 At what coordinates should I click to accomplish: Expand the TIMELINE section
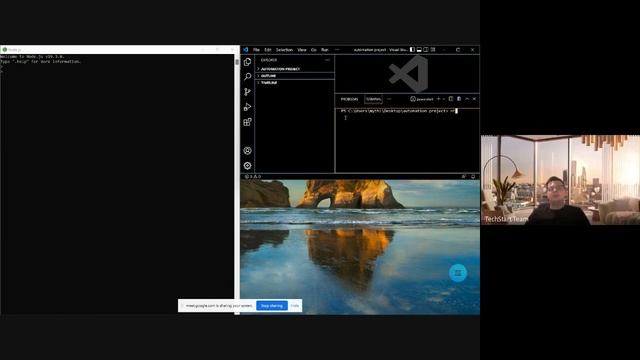(x=295, y=82)
